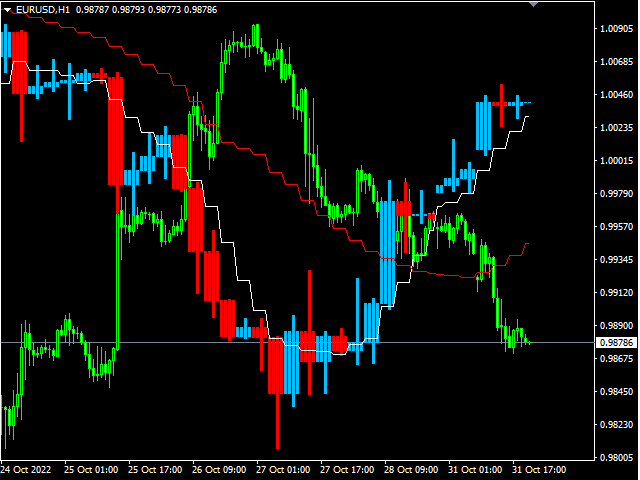Viewport: 640px width, 480px height.
Task: Click the 25 Oct 17:00 time label
Action: pos(156,470)
